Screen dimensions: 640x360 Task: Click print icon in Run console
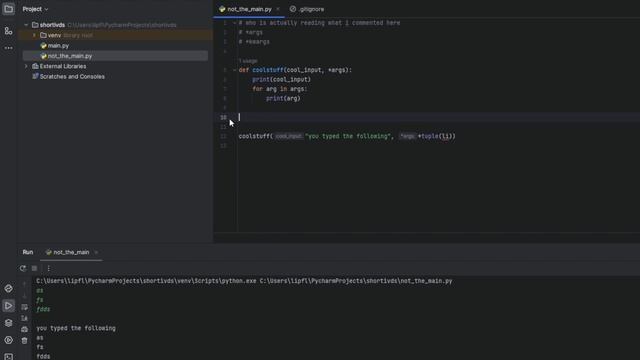[24, 329]
